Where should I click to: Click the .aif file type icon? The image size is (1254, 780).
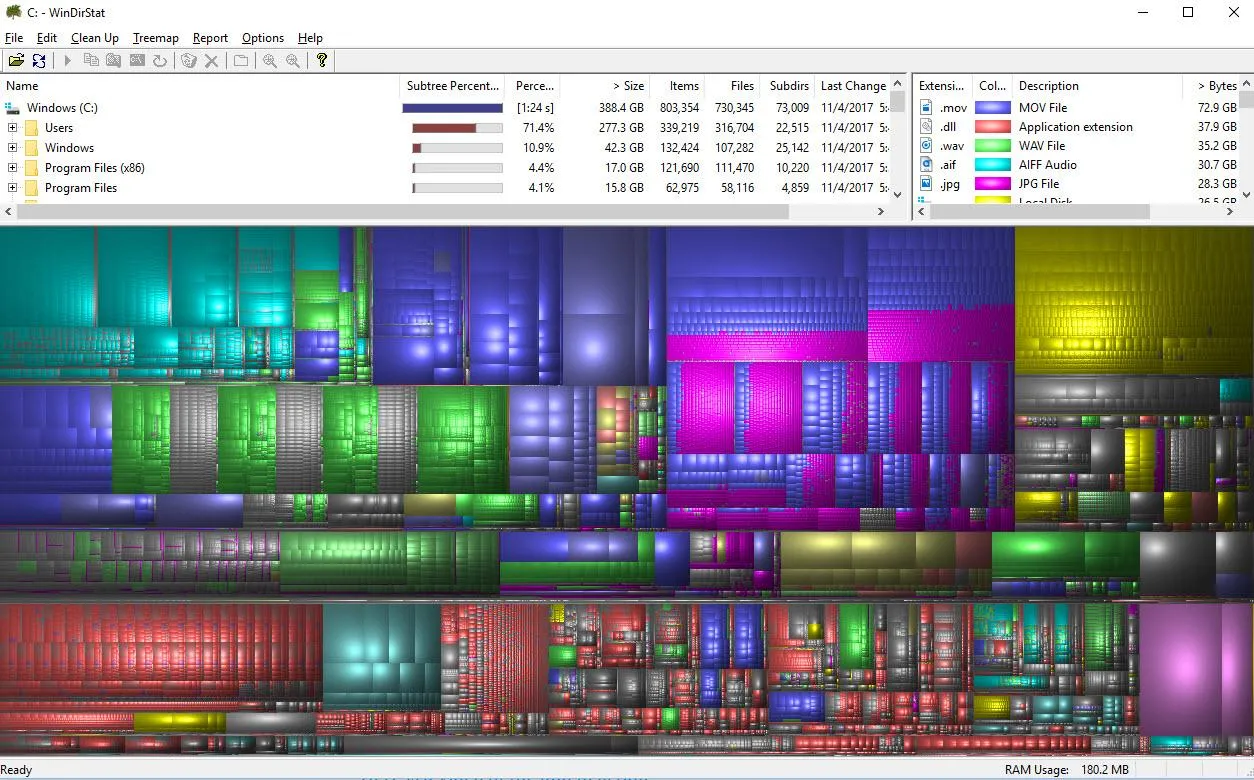click(927, 165)
